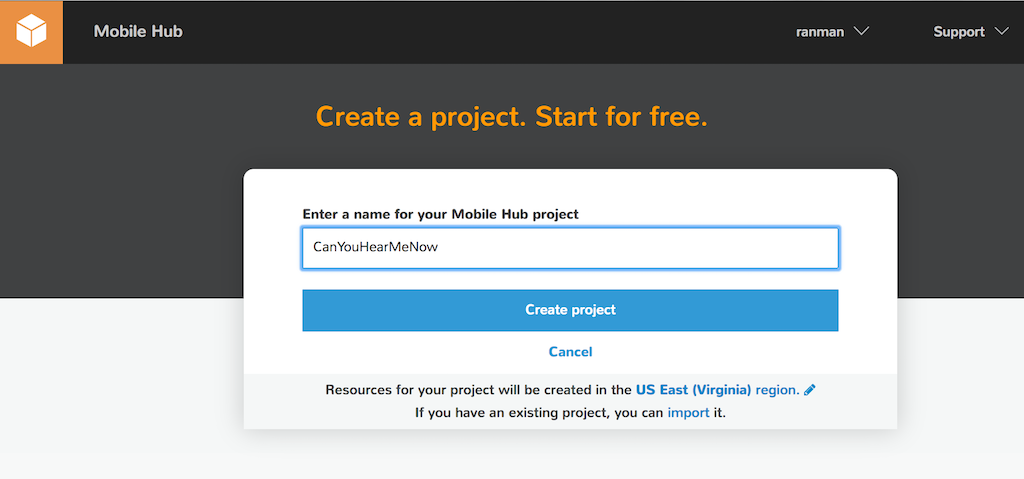Image resolution: width=1024 pixels, height=479 pixels.
Task: Edit region with the pencil icon
Action: pyautogui.click(x=810, y=390)
